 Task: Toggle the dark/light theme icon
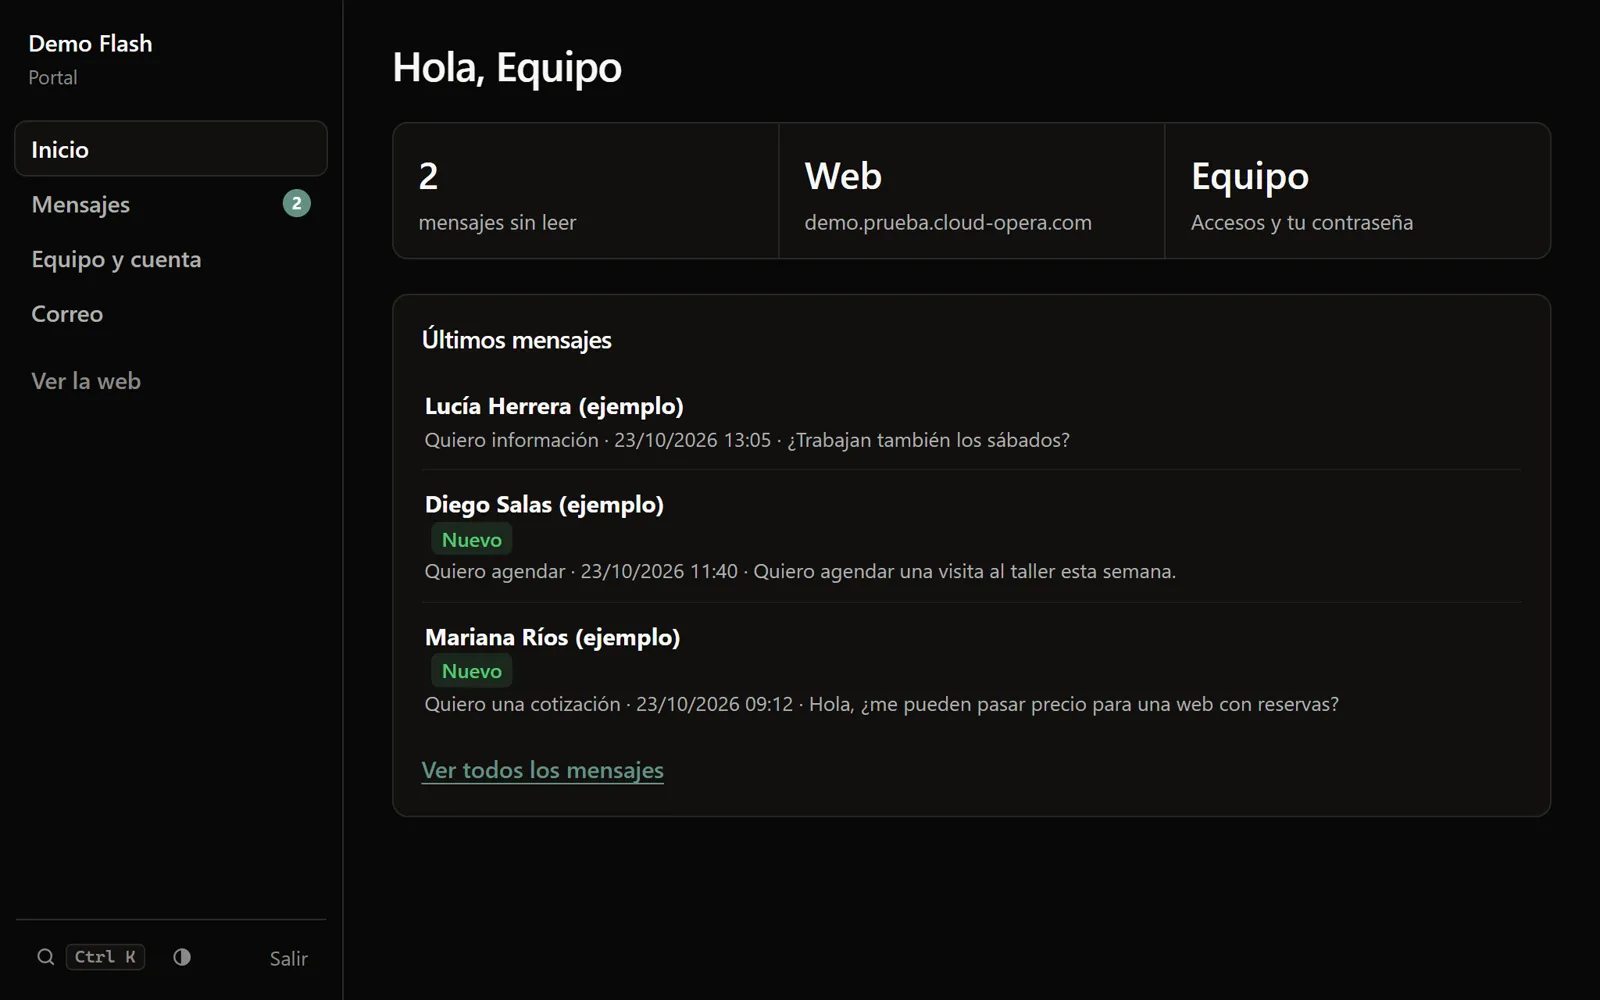(182, 957)
